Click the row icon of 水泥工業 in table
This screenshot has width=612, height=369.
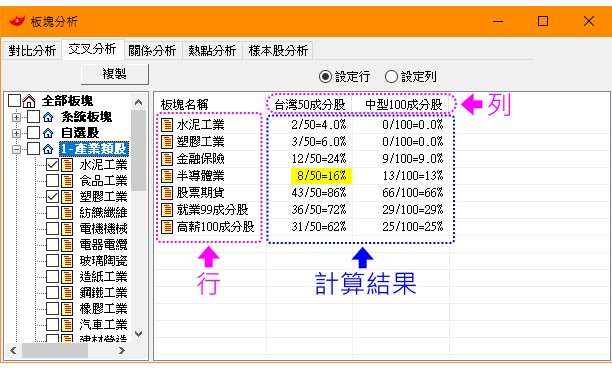167,125
